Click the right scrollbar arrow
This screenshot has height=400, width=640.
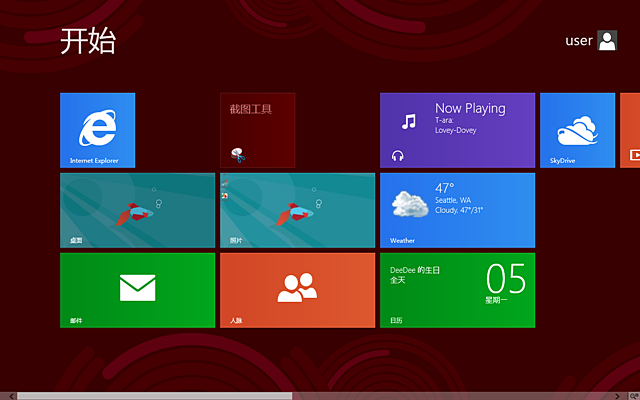pyautogui.click(x=617, y=396)
